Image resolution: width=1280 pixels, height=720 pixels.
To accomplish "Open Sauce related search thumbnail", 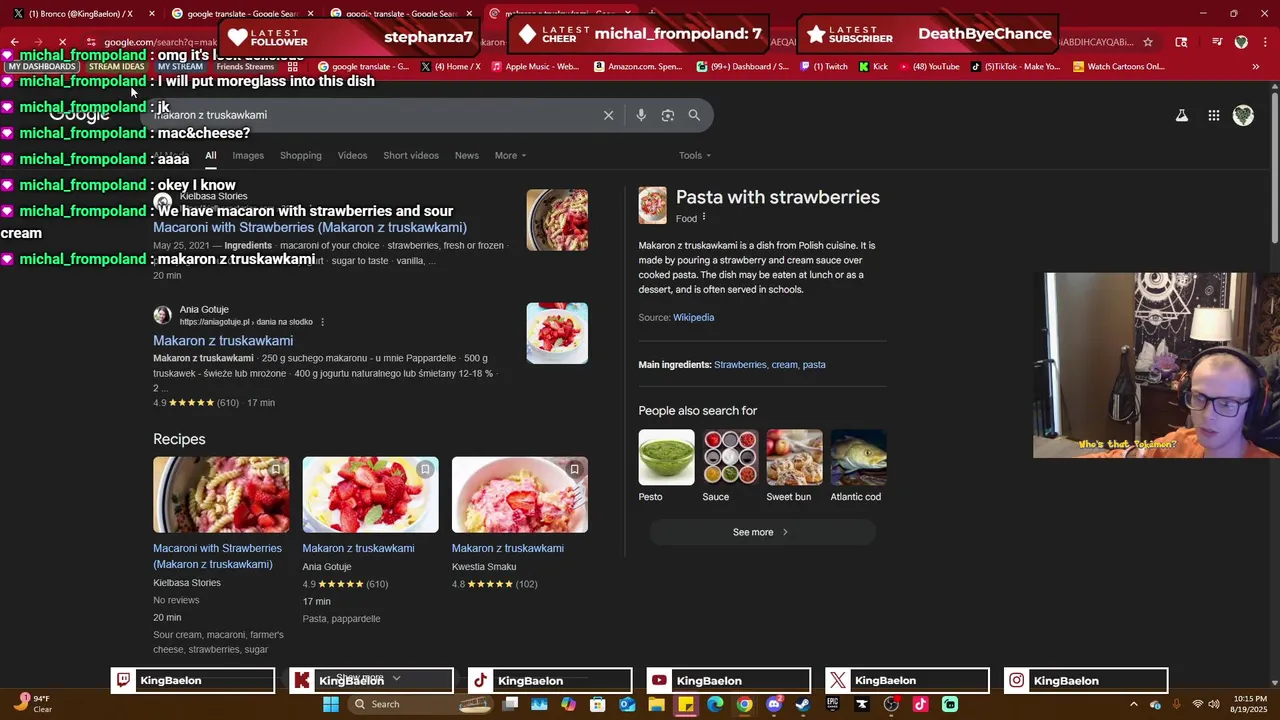I will (730, 457).
